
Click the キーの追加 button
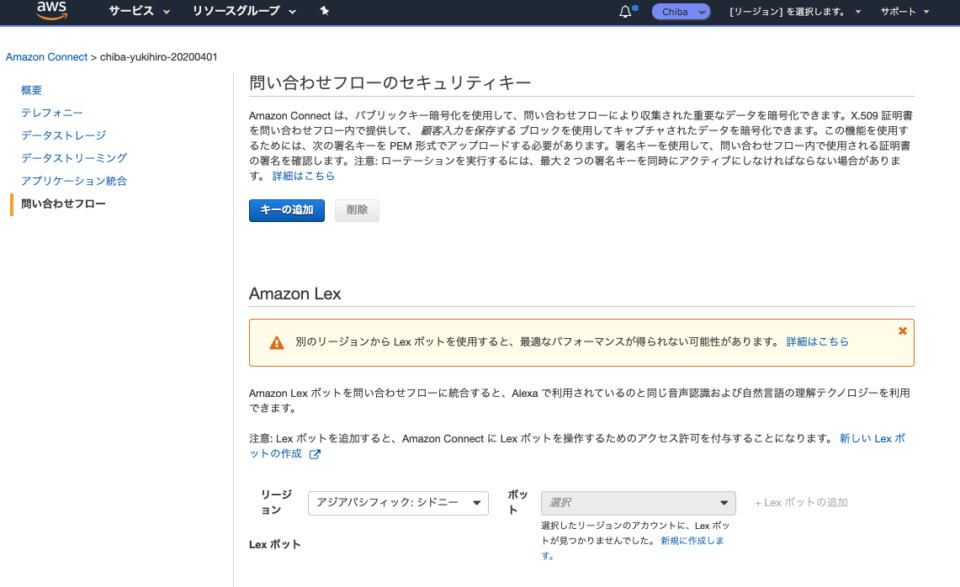287,210
